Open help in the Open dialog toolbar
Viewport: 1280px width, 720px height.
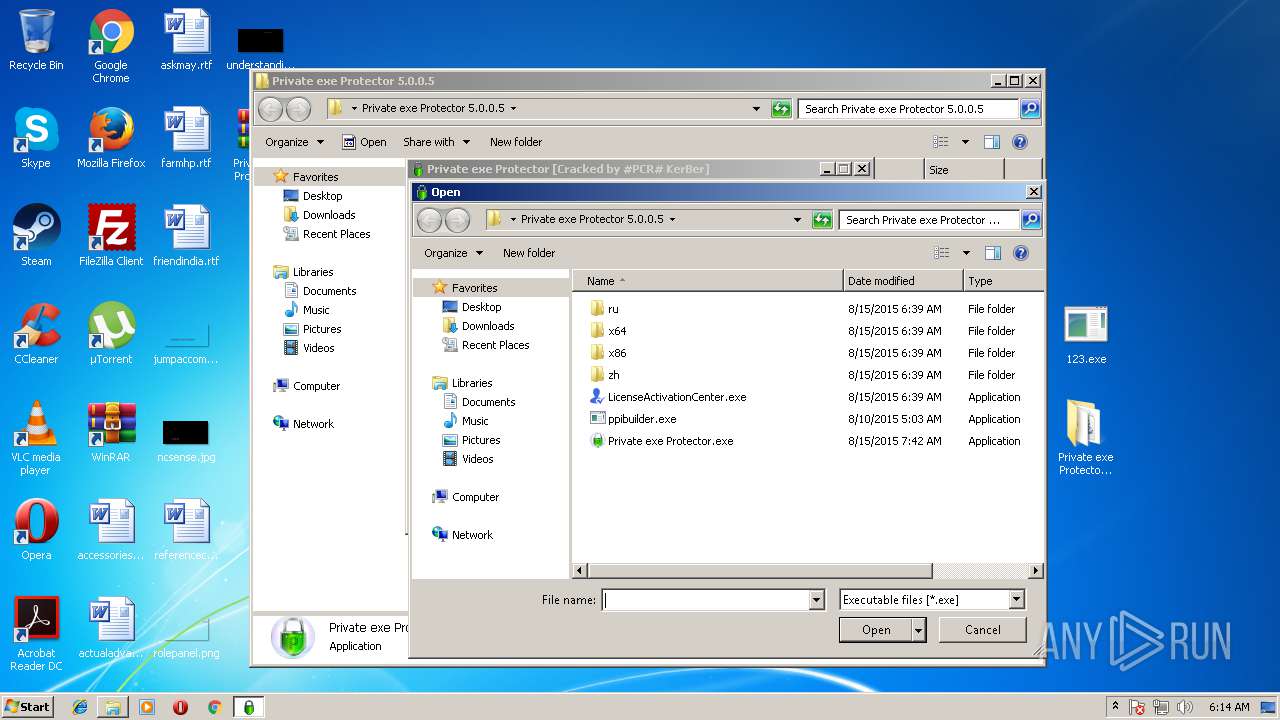tap(1021, 253)
